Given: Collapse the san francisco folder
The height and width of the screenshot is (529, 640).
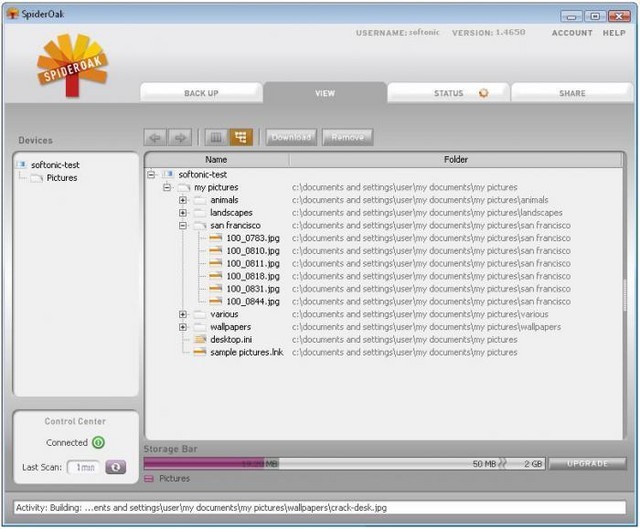Looking at the screenshot, I should click(183, 226).
